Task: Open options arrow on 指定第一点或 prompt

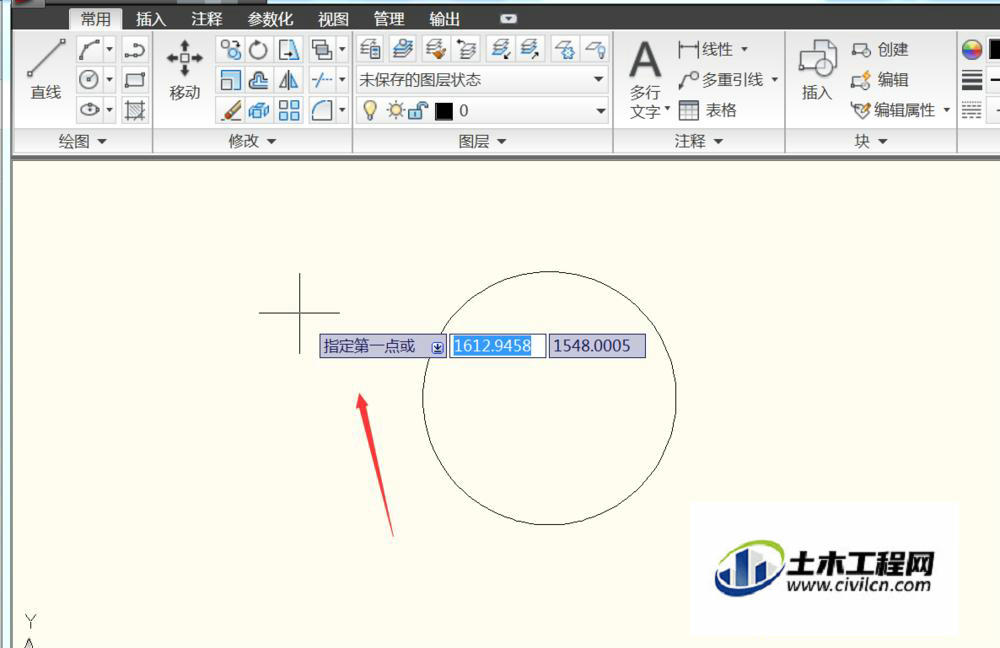Action: pos(438,347)
